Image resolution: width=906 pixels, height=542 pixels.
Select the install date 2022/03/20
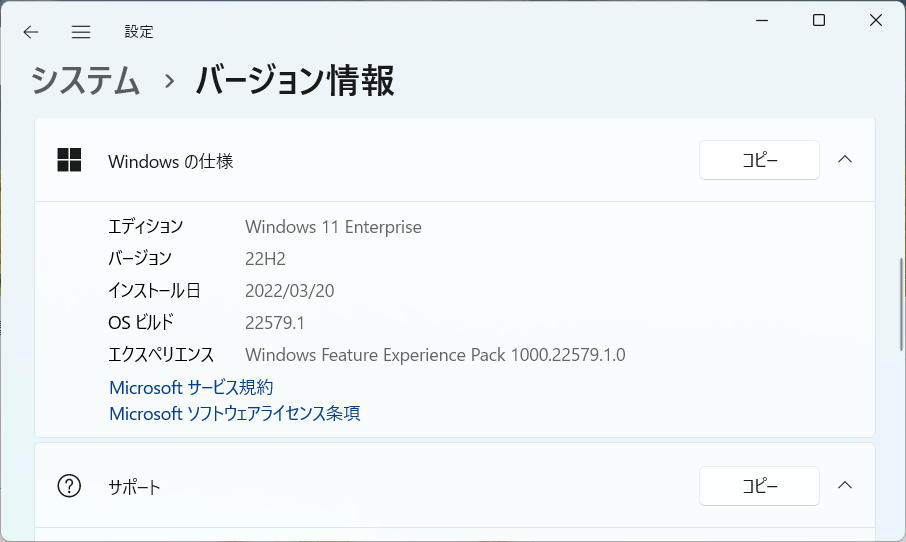point(289,291)
